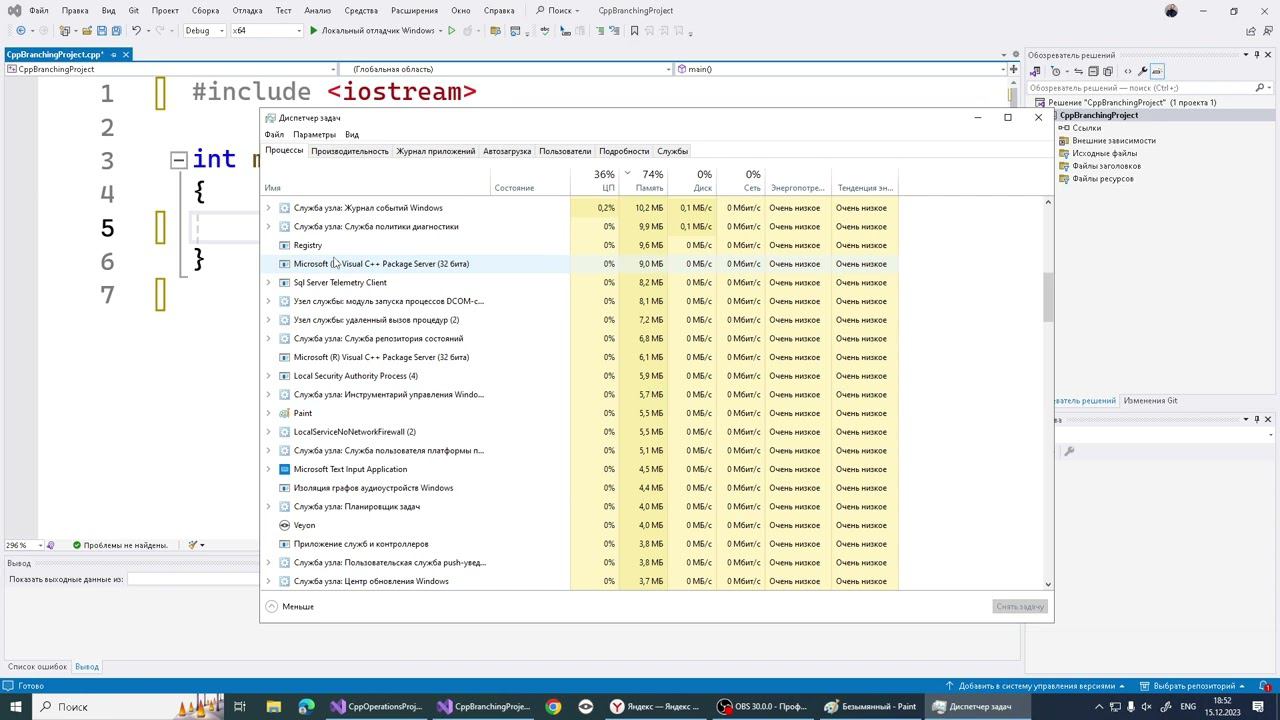Click the Меньше fewer details button
The image size is (1280, 720).
click(290, 607)
